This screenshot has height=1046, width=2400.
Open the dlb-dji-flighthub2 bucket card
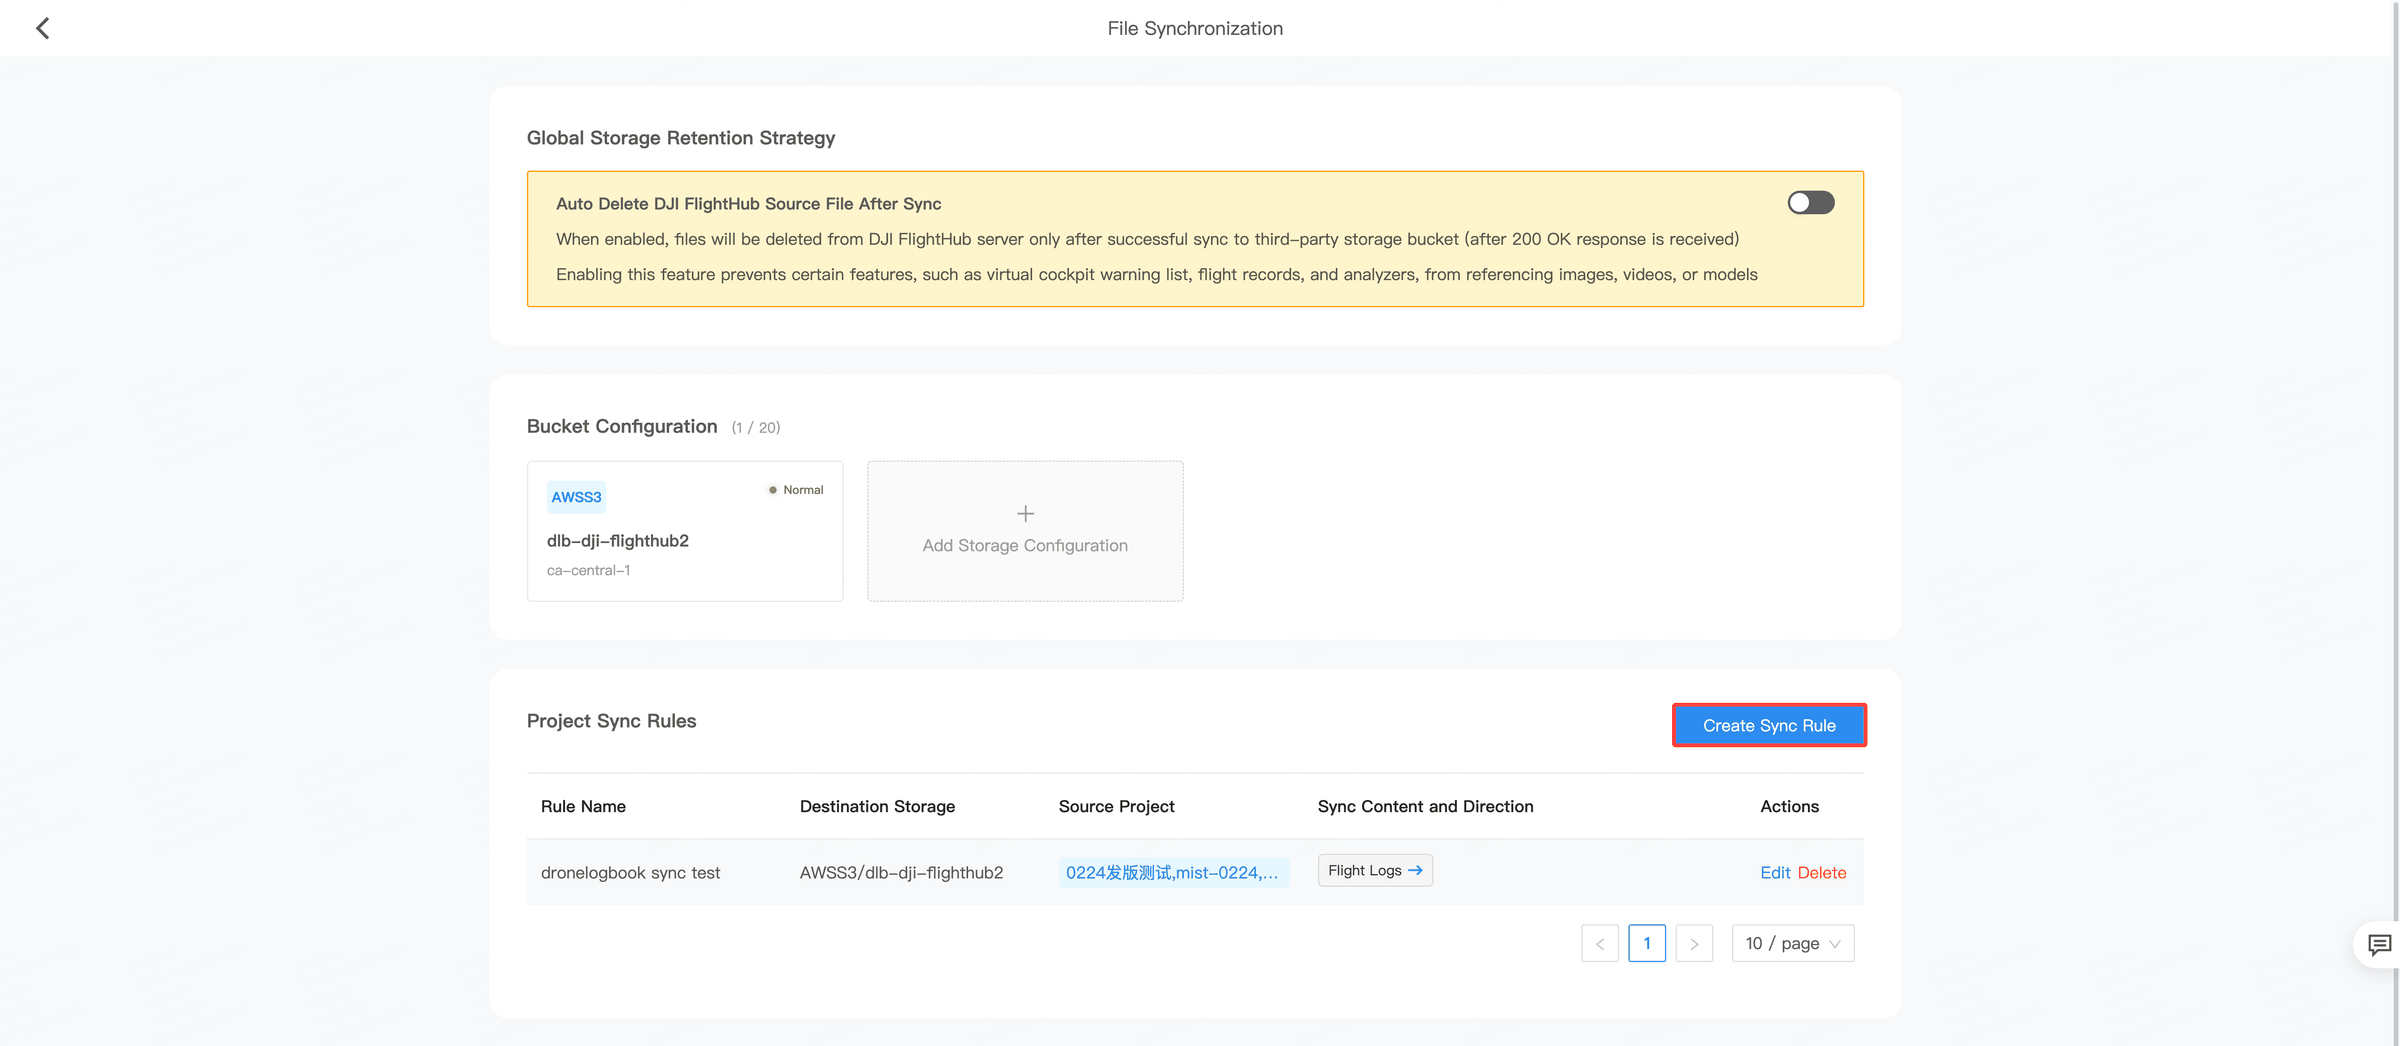[685, 531]
